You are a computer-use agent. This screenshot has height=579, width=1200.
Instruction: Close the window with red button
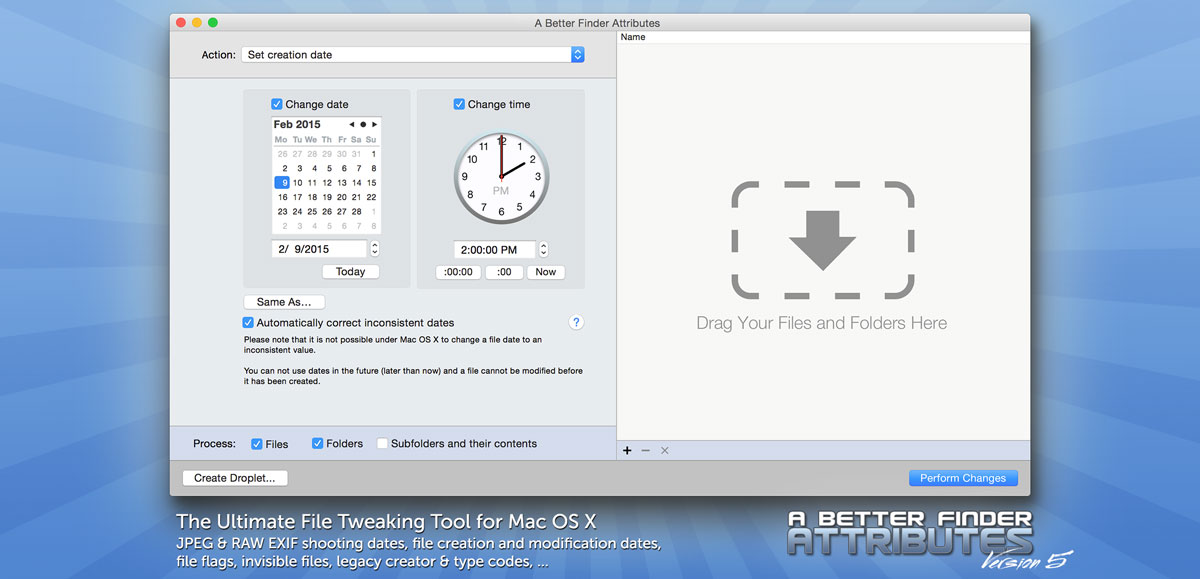[181, 23]
